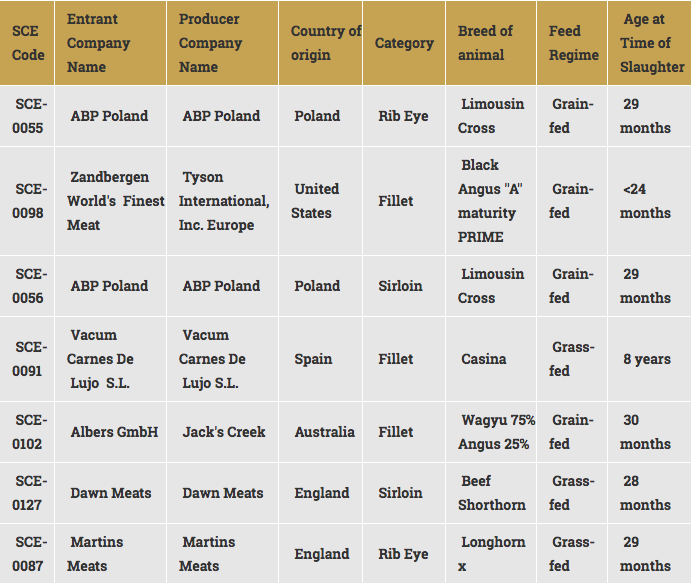Click the SCE Code column header

(28, 43)
